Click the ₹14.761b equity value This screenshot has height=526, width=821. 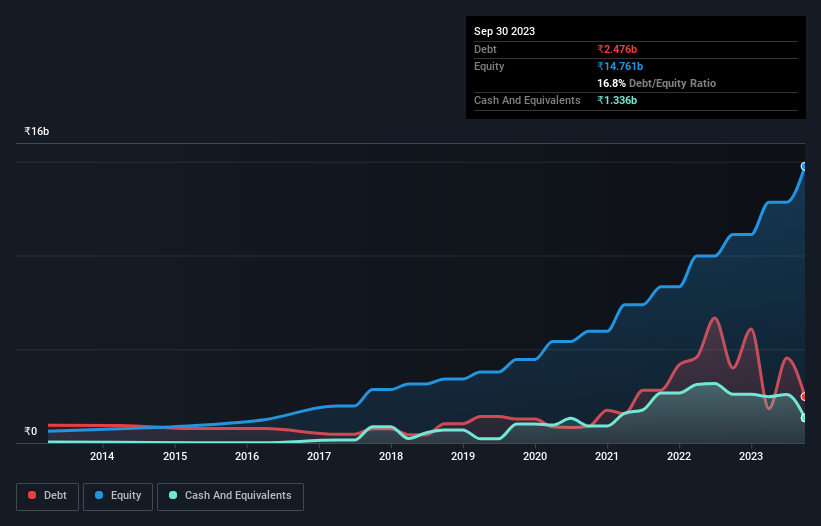(620, 66)
